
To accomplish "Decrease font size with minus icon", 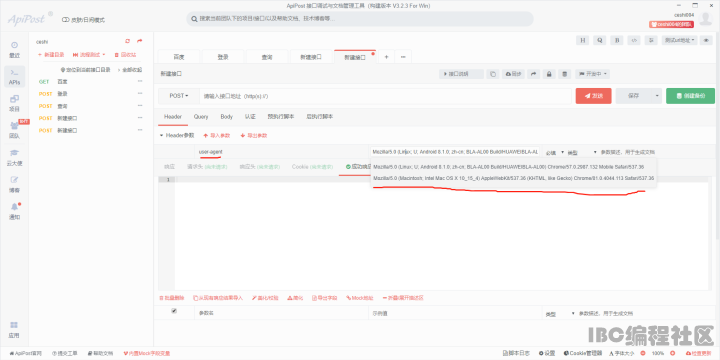I will pyautogui.click(x=642, y=353).
